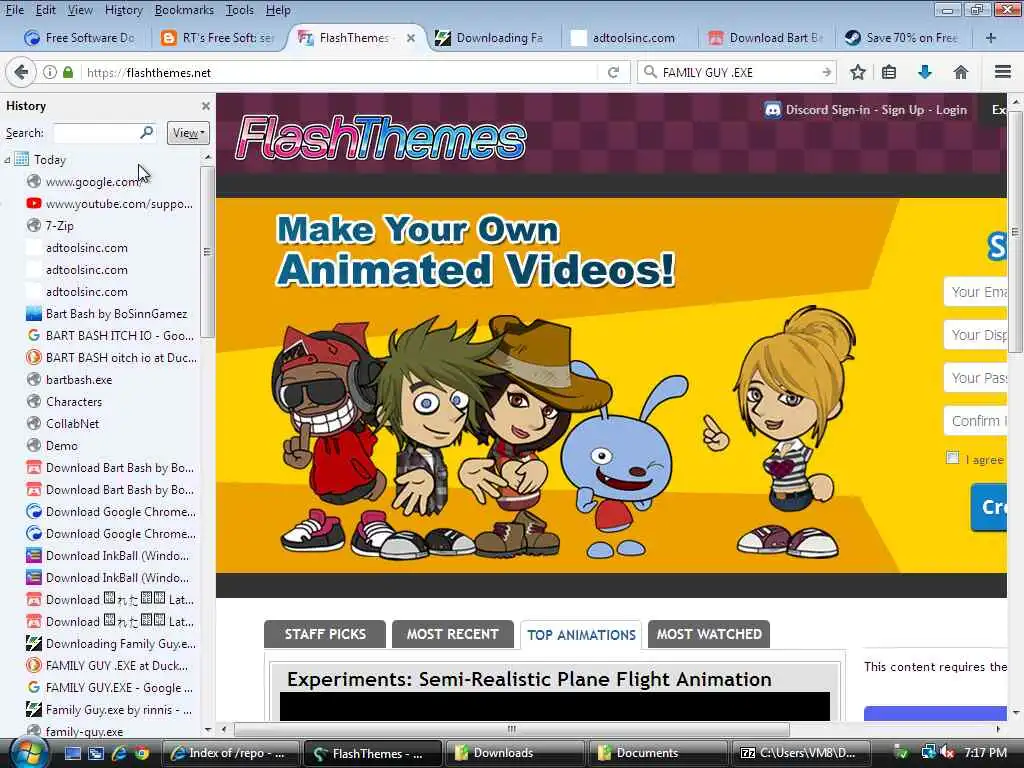Open the 7-Zip history entry

point(50,226)
